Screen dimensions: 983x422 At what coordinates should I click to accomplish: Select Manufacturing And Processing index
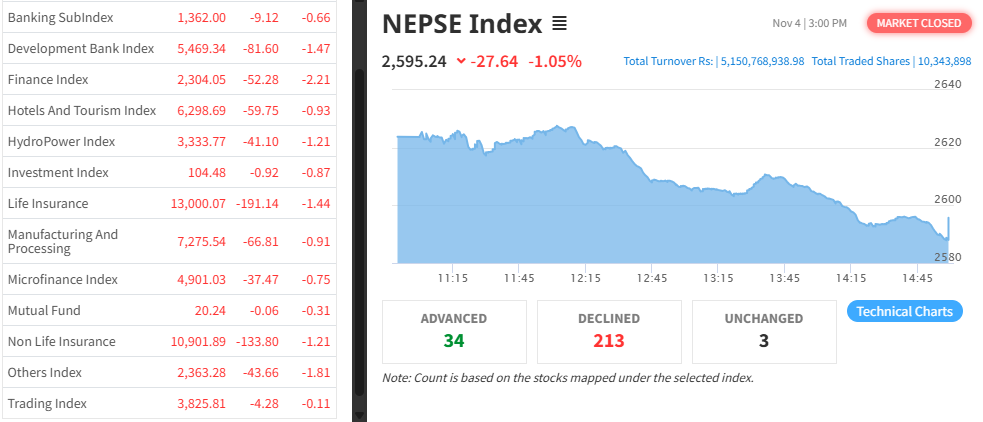(63, 241)
